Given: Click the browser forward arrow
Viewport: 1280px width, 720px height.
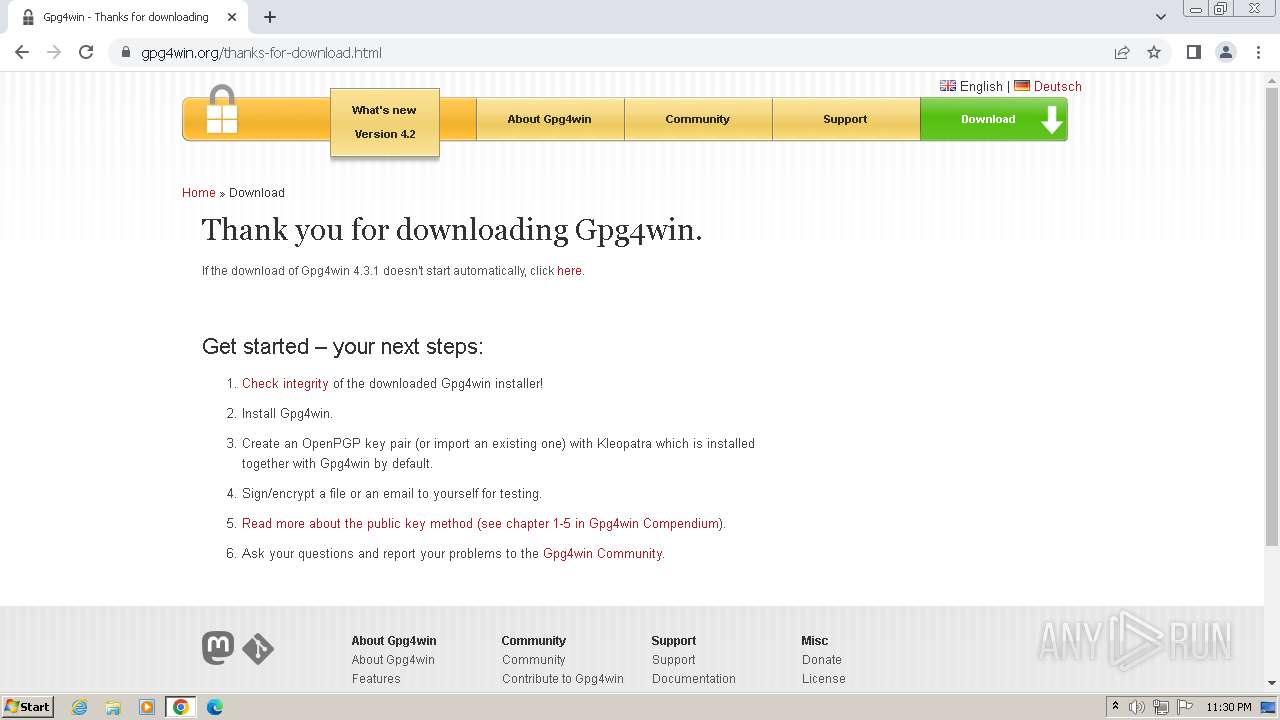Looking at the screenshot, I should point(54,52).
